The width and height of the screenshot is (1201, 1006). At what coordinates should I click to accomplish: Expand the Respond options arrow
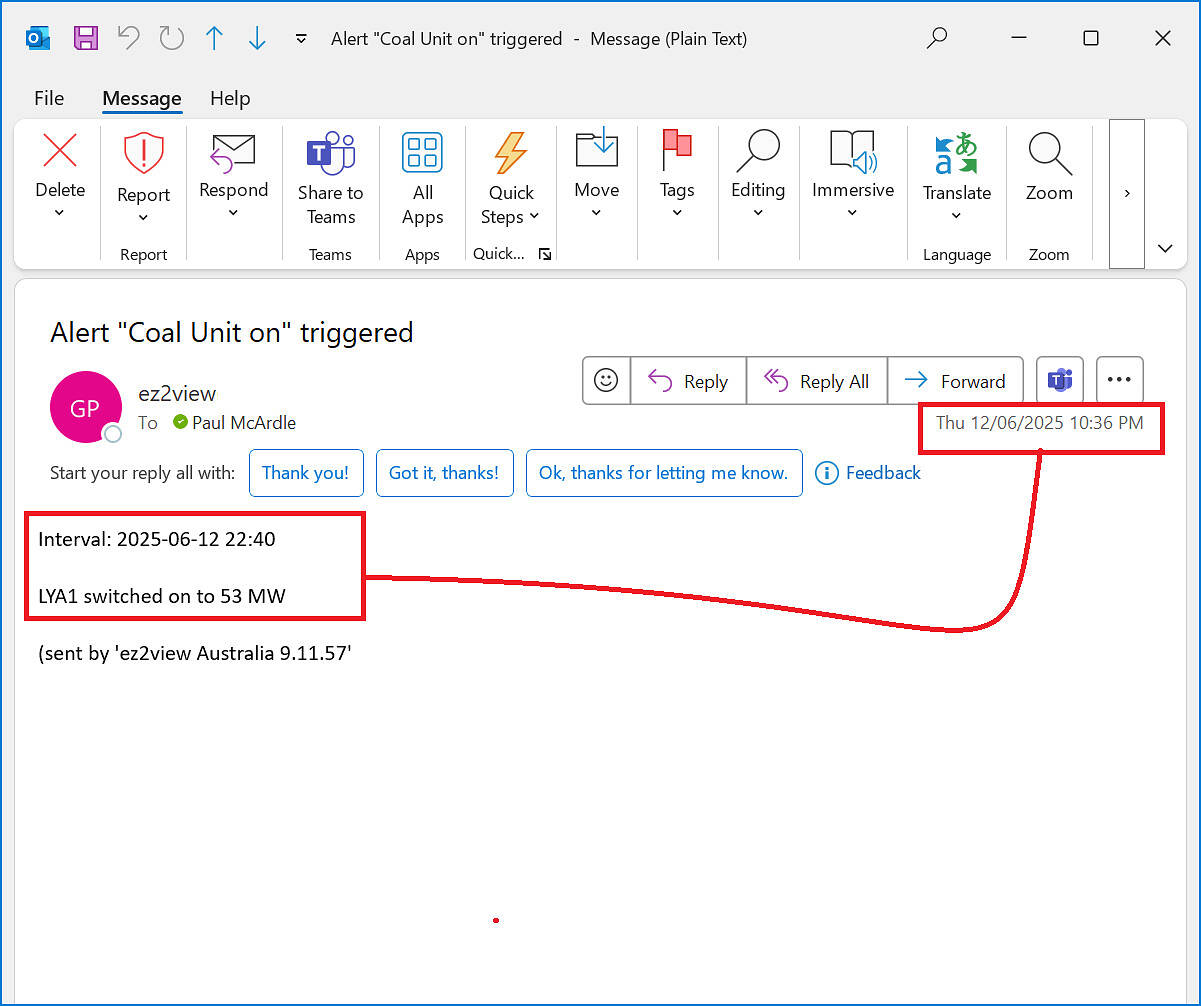[233, 213]
